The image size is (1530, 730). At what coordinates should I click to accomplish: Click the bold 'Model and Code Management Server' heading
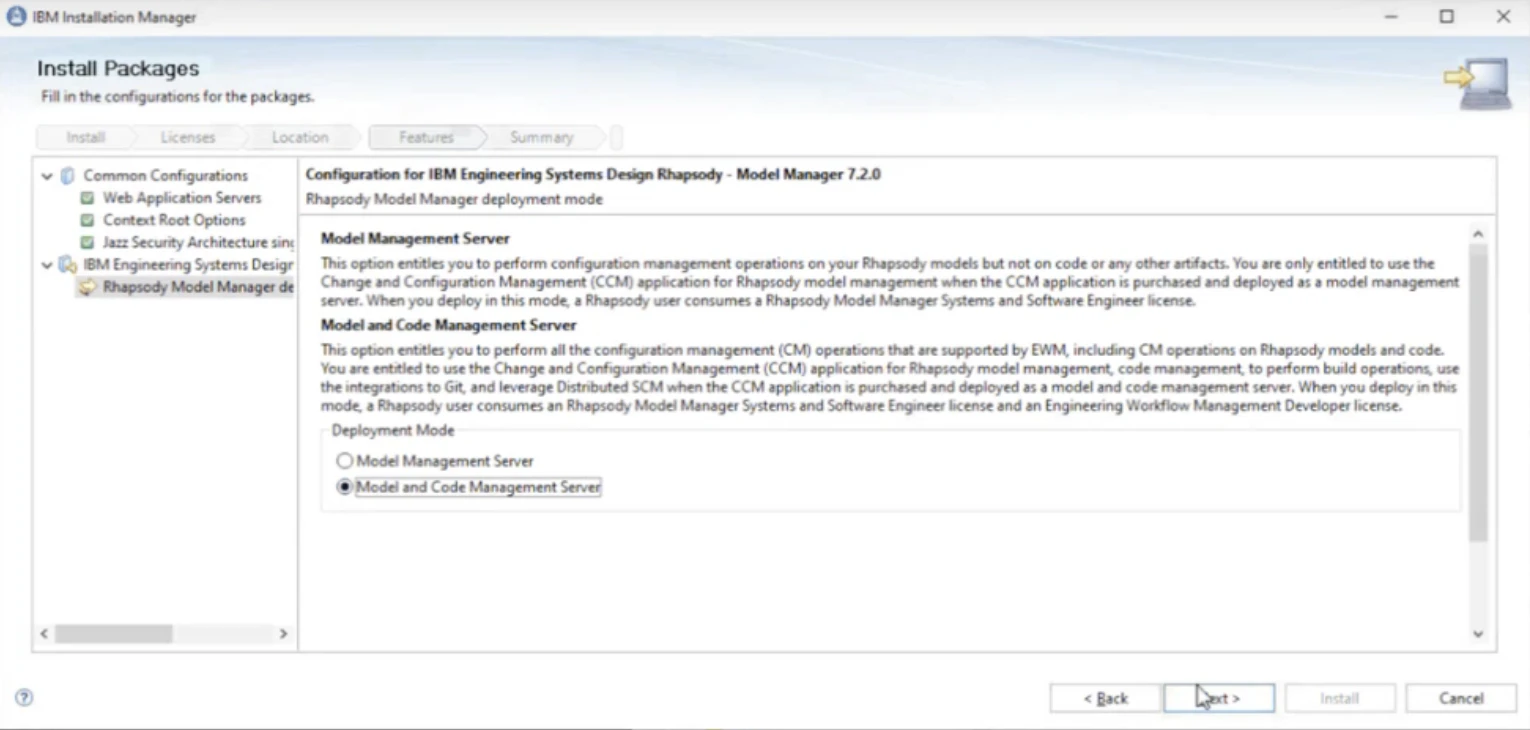449,325
